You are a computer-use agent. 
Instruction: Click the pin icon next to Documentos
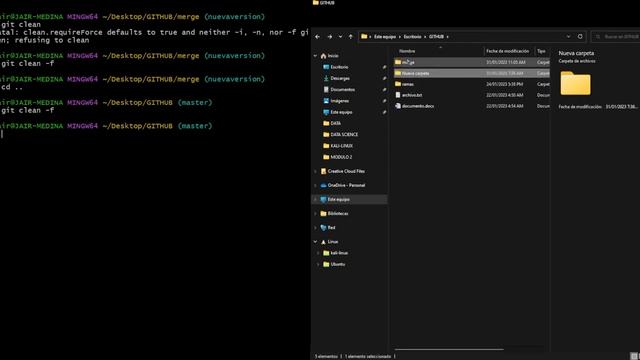tap(384, 89)
